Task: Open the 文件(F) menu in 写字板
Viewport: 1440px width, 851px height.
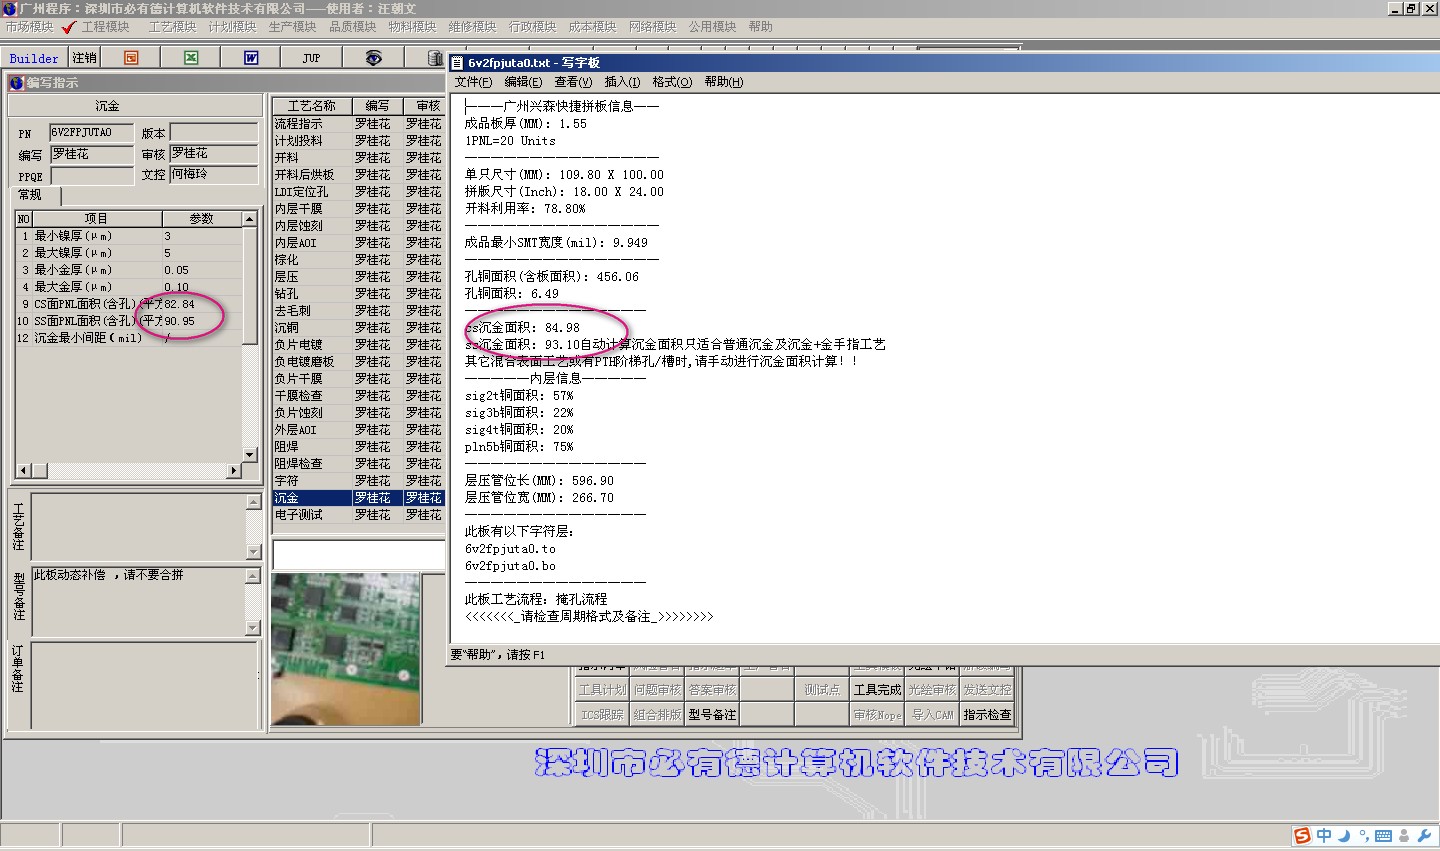Action: (x=473, y=82)
